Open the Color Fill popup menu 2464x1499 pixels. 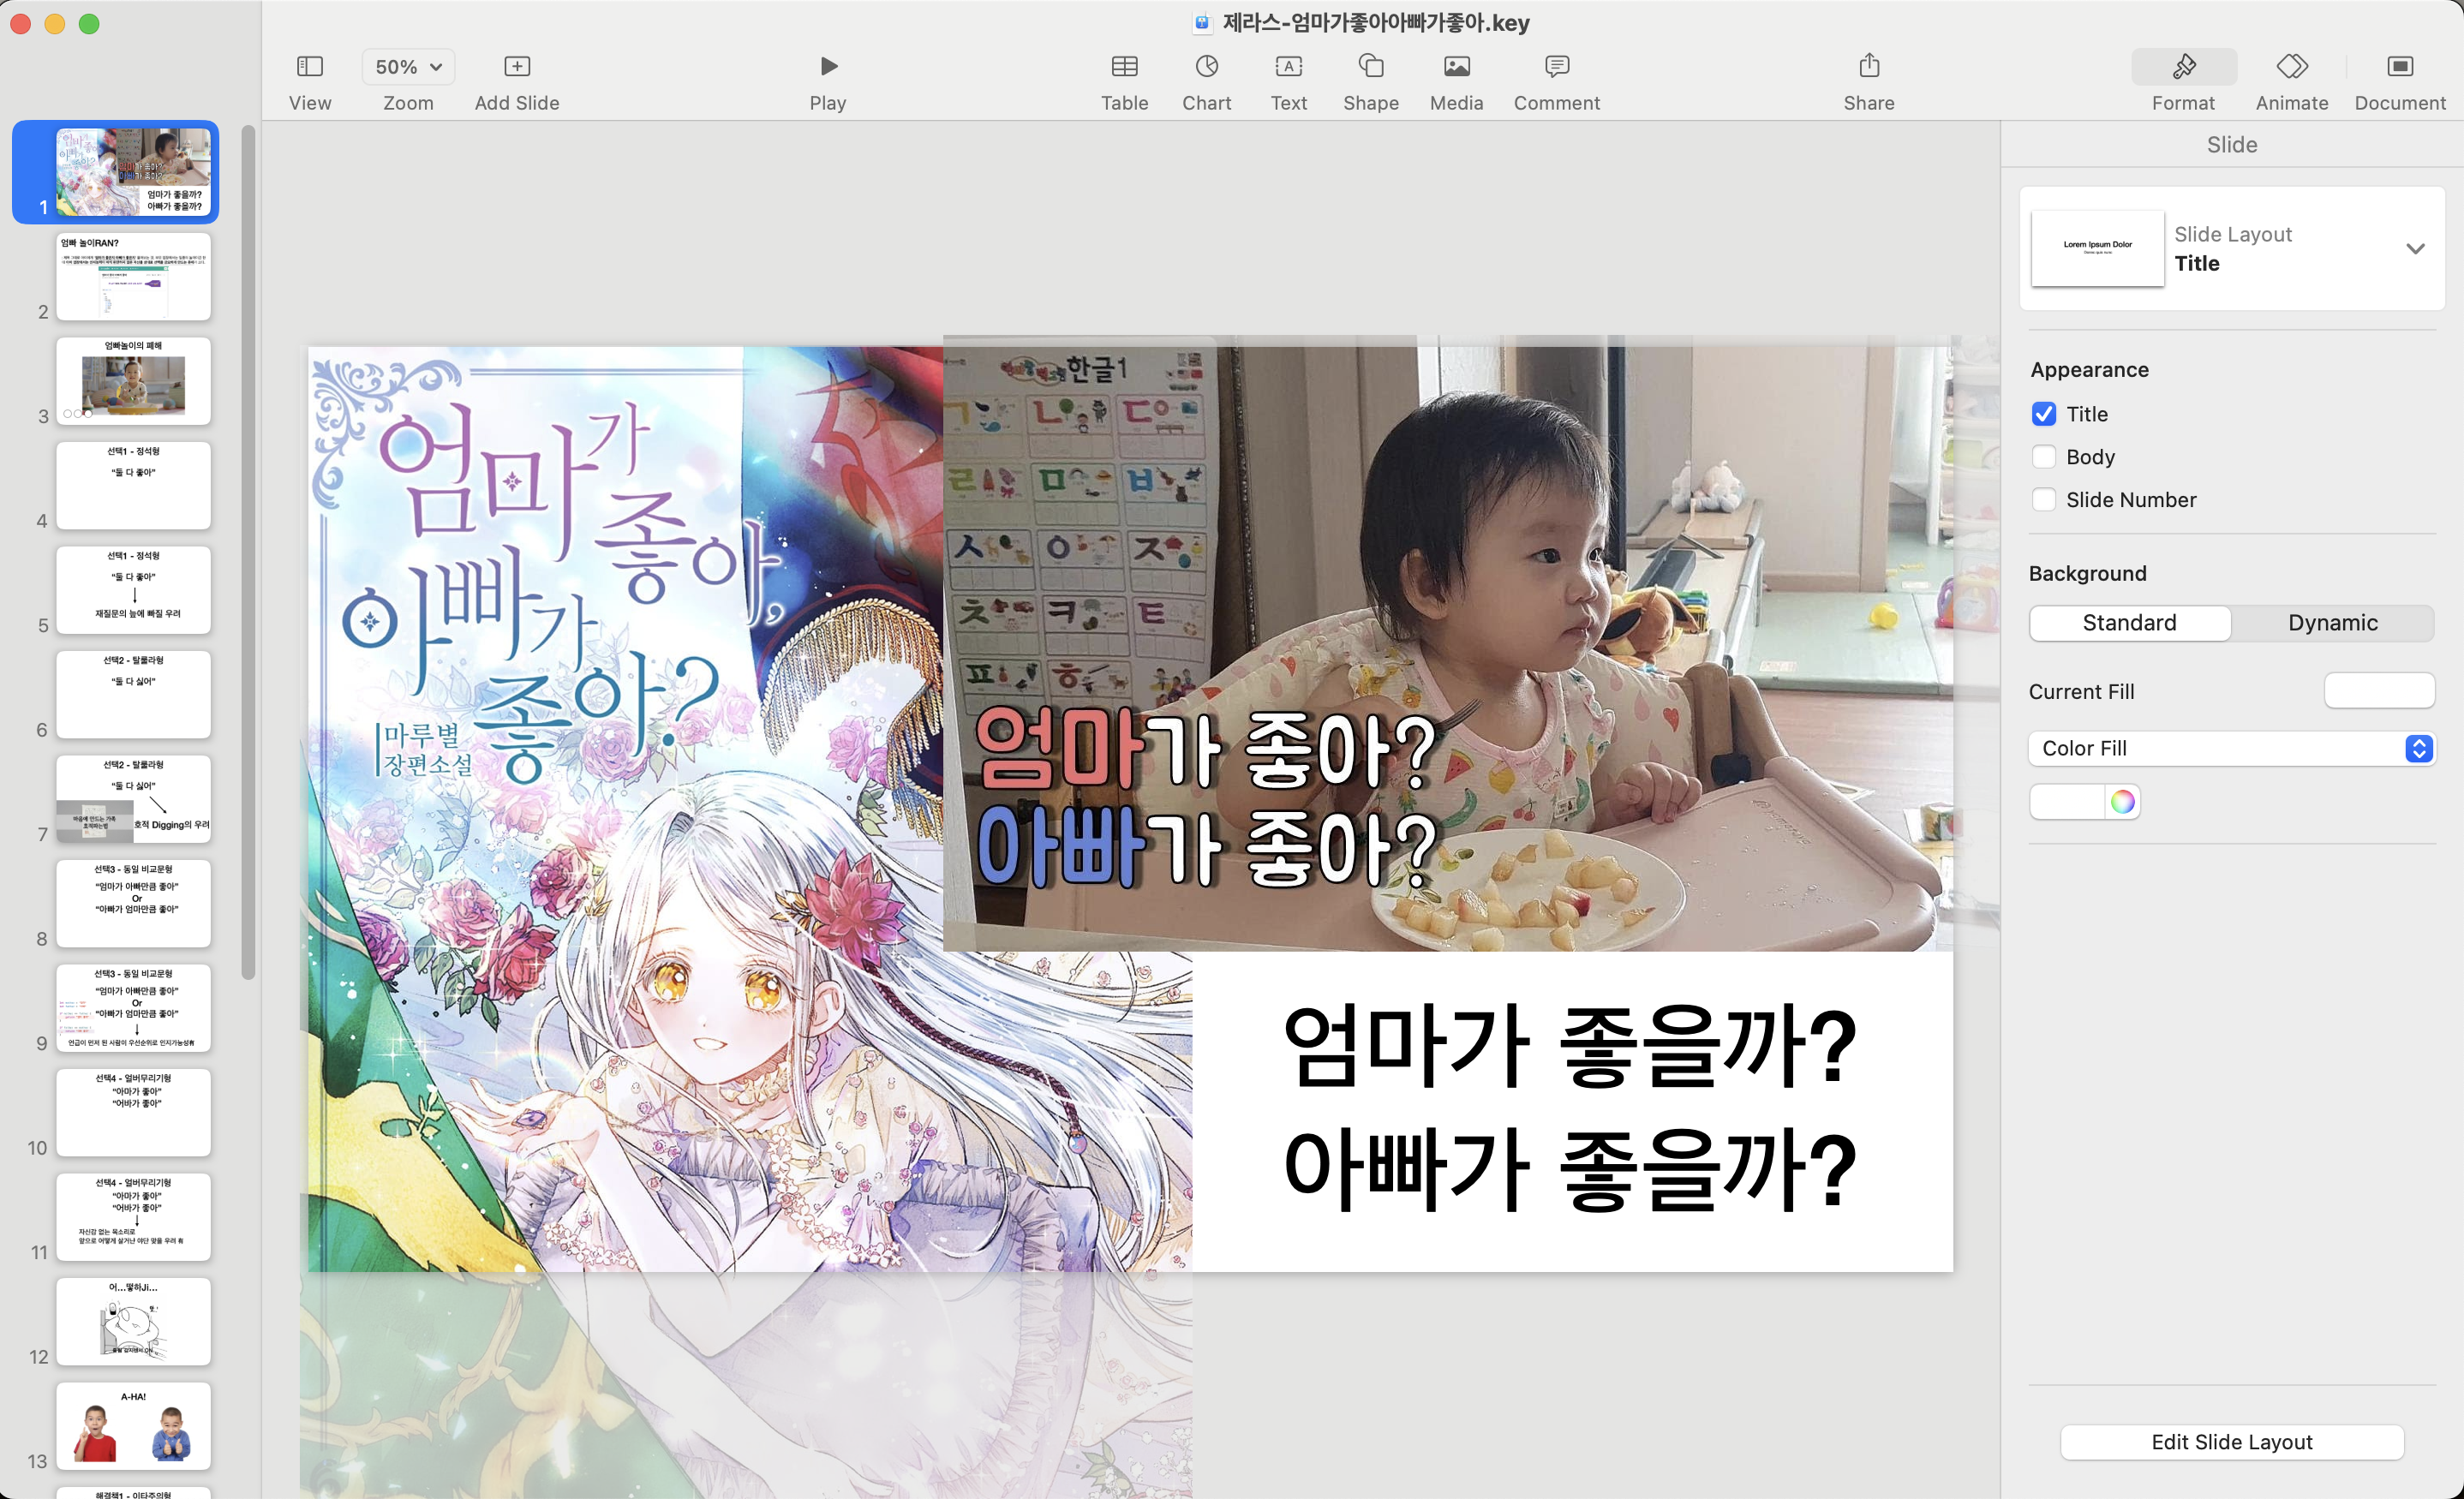coord(2231,748)
